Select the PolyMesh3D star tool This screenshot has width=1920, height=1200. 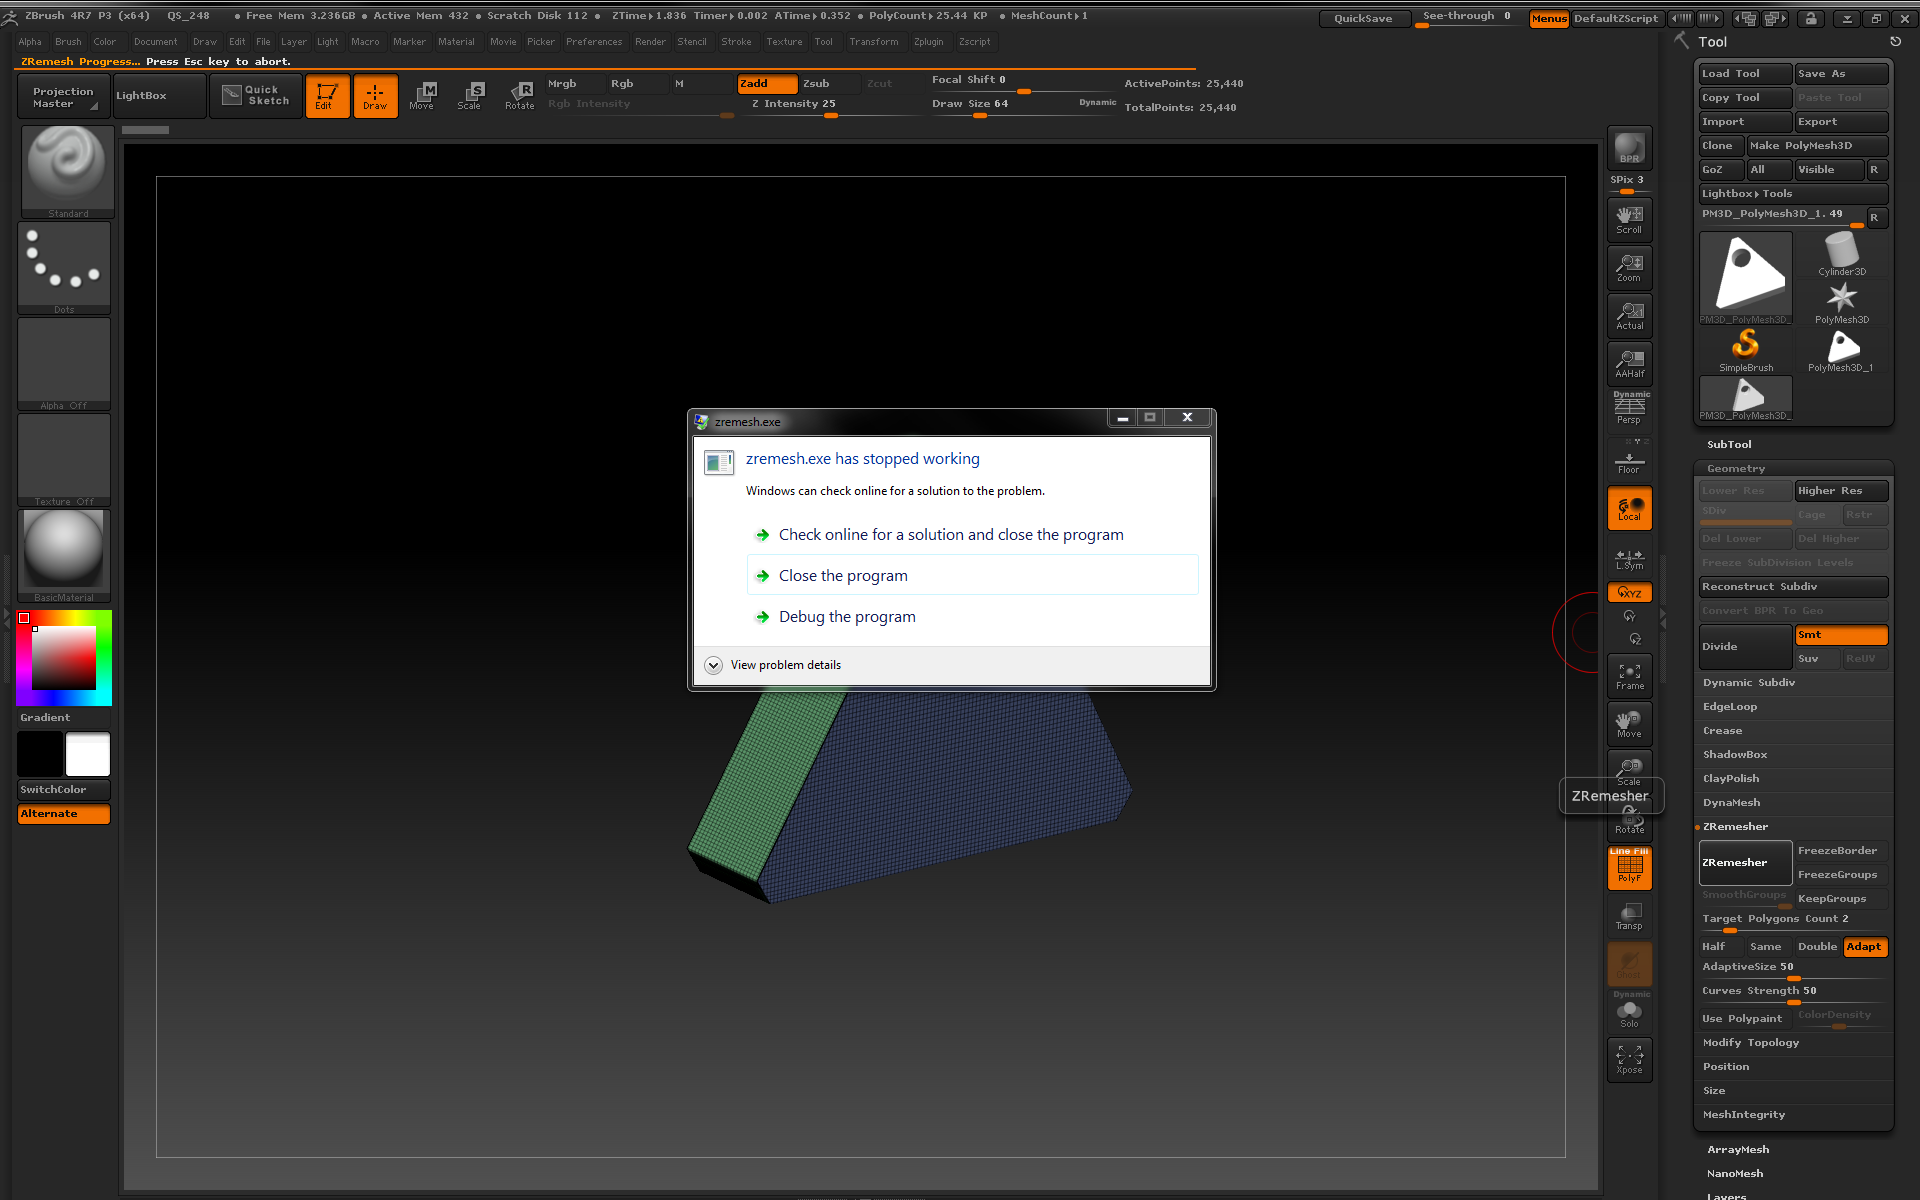tap(1842, 303)
